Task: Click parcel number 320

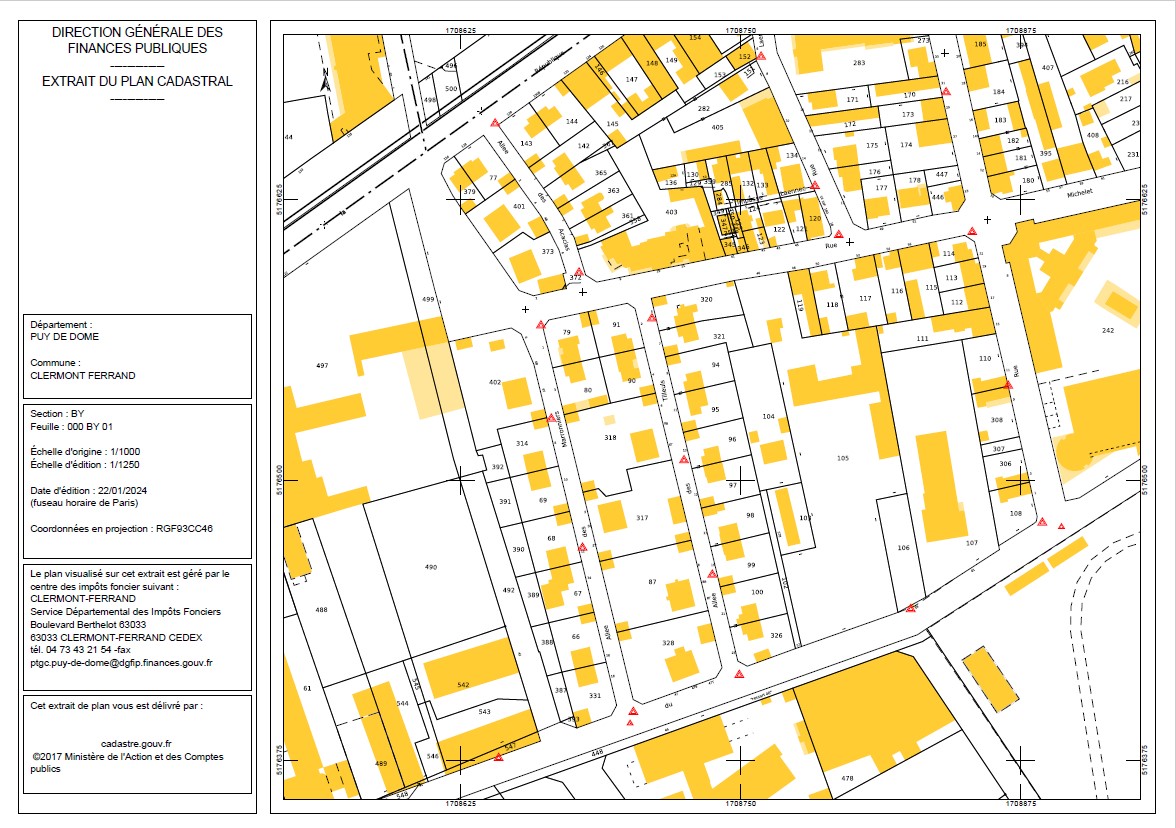Action: [x=706, y=299]
